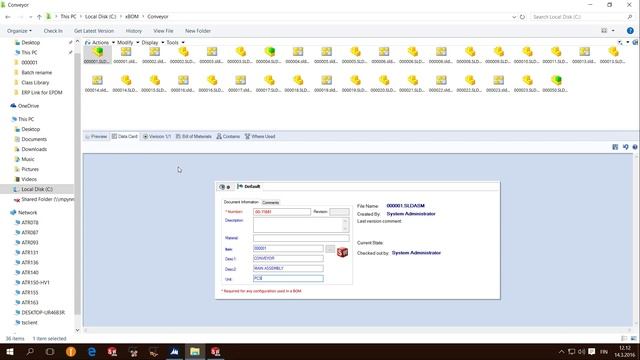Switch to details view in status bar

[624, 338]
